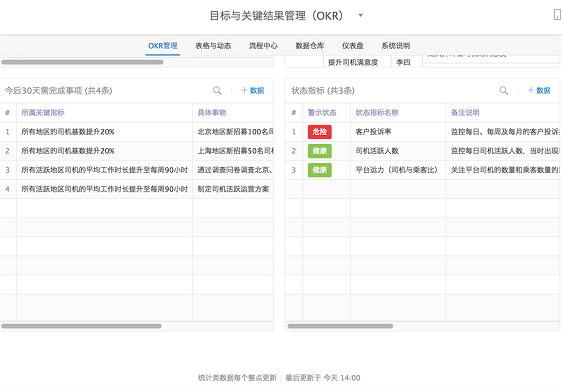
Task: Click the 状态指标名称 column header
Action: (x=377, y=113)
